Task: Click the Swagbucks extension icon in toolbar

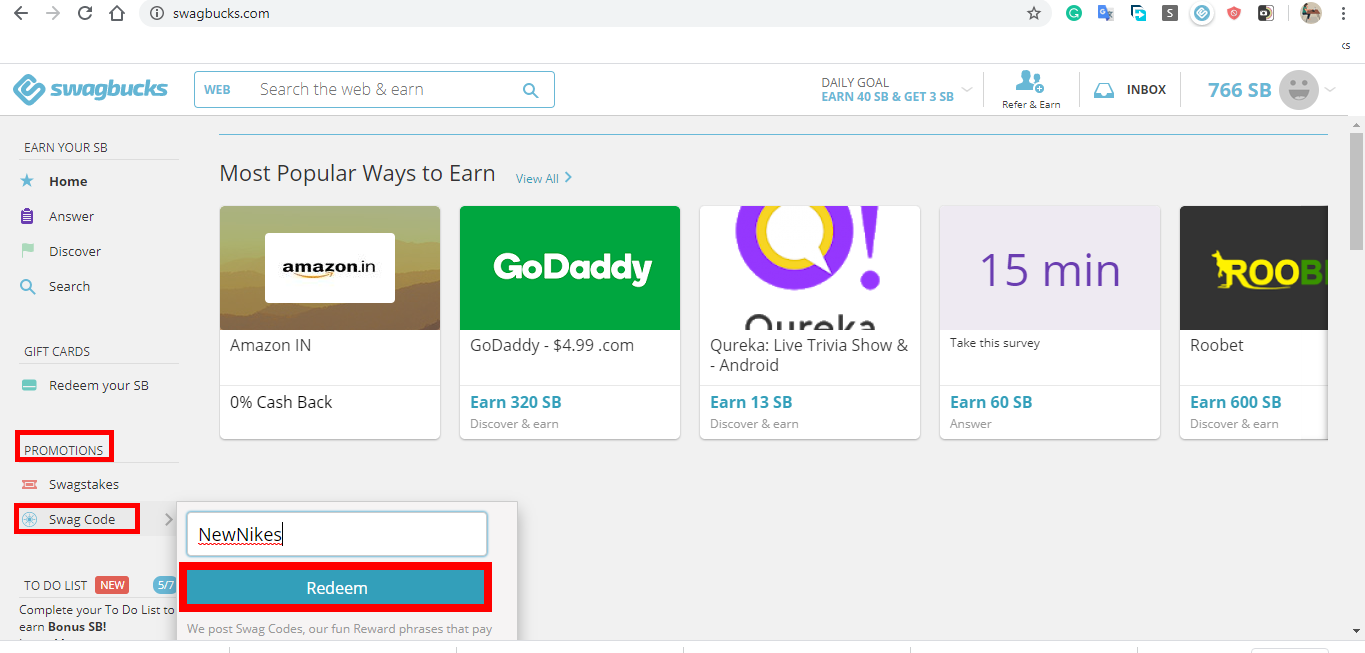Action: point(1202,13)
